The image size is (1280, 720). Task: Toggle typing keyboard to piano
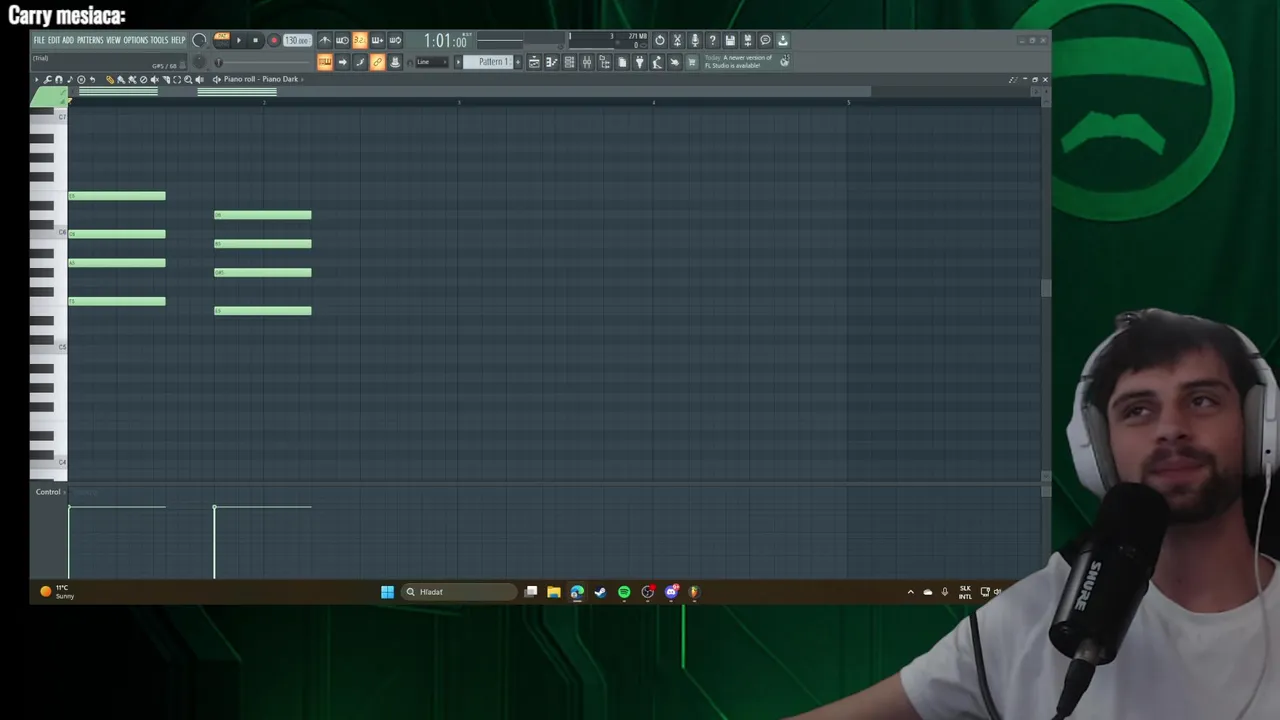coord(325,62)
